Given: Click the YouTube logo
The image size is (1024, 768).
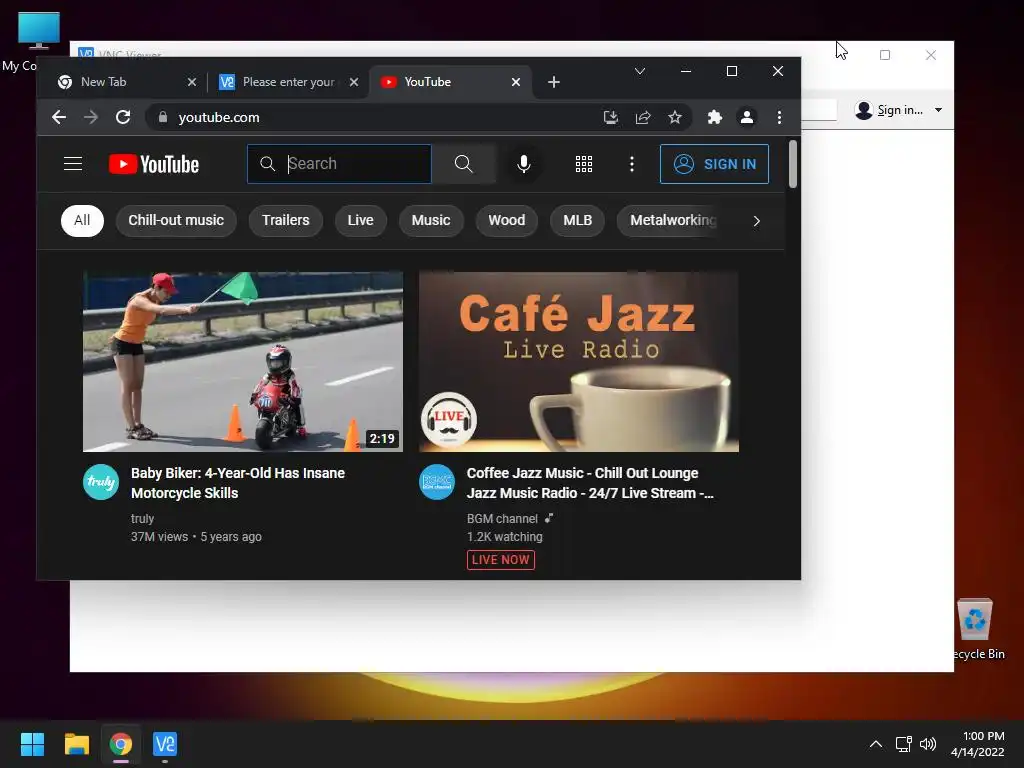Looking at the screenshot, I should pyautogui.click(x=153, y=164).
